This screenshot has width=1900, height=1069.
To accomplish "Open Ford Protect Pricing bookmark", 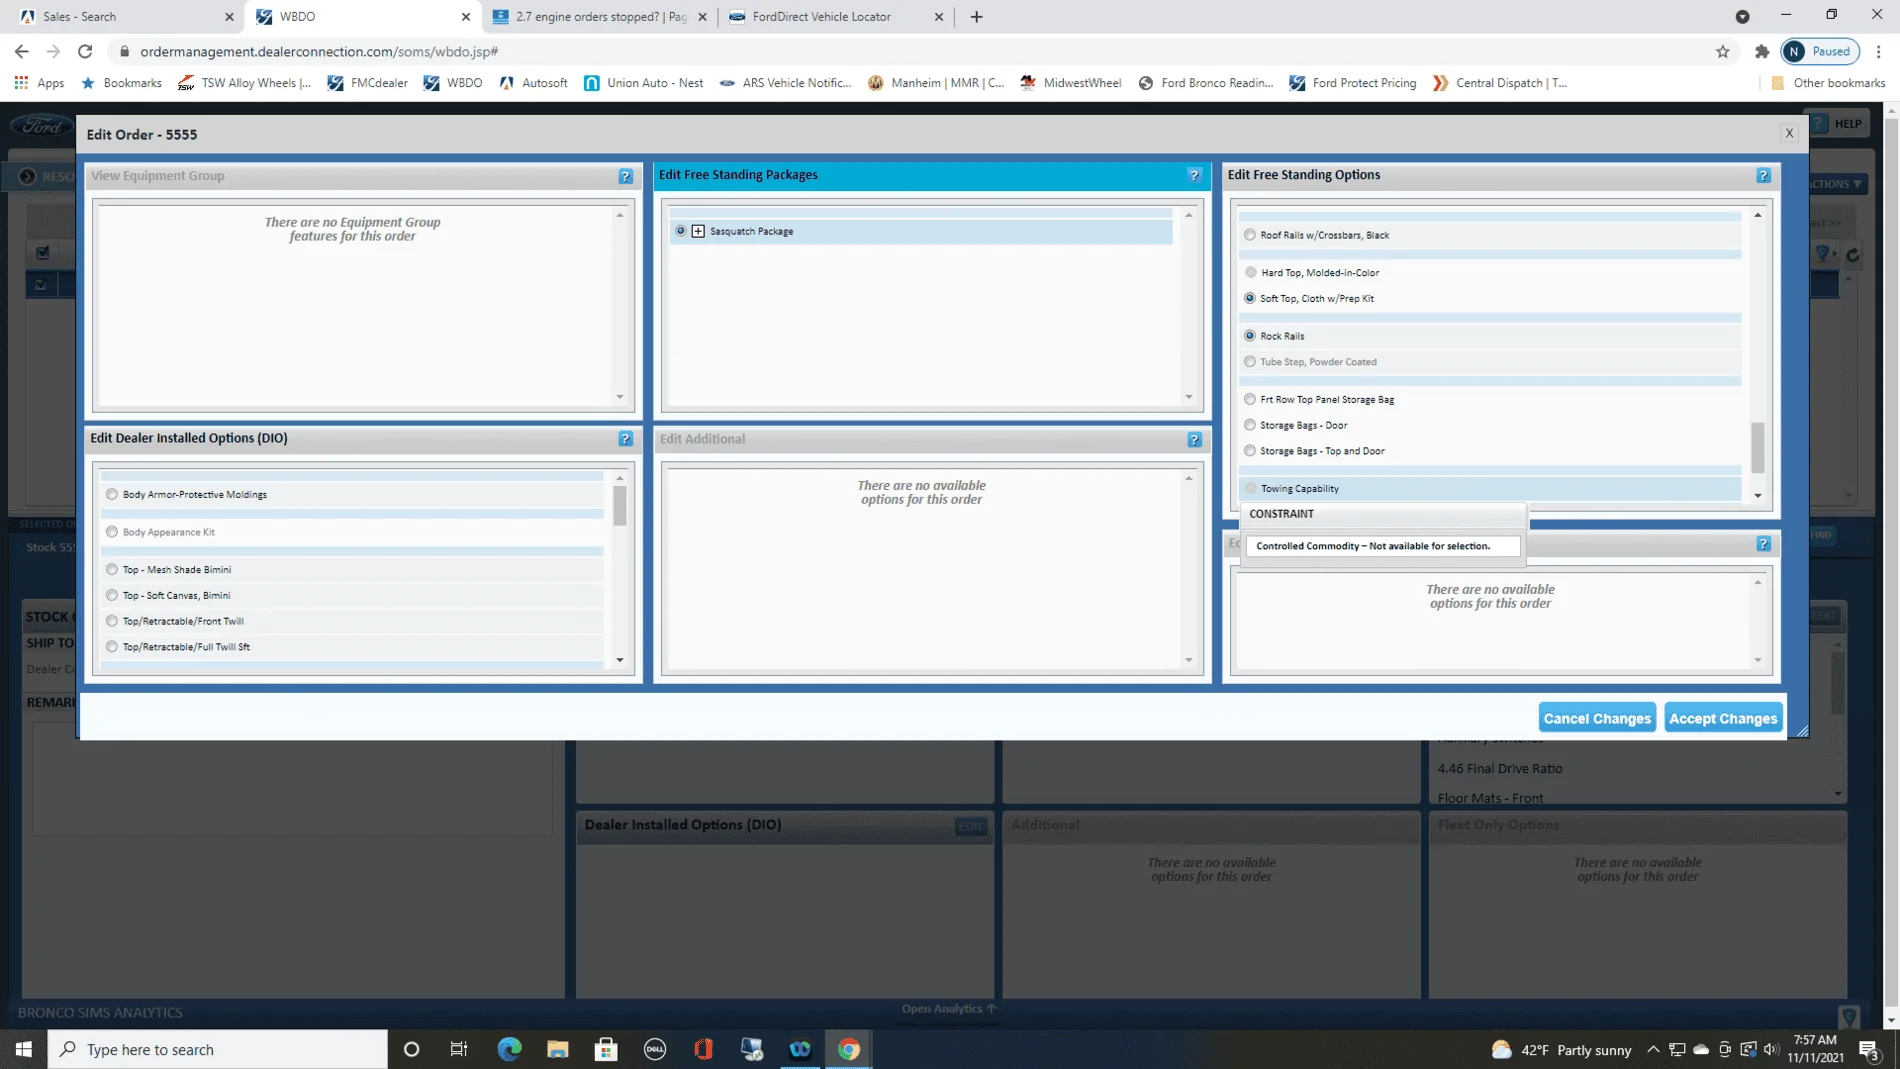I will click(1352, 83).
